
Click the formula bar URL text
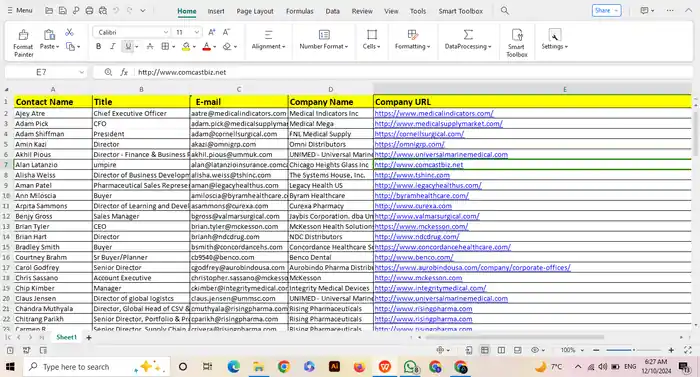click(x=182, y=72)
